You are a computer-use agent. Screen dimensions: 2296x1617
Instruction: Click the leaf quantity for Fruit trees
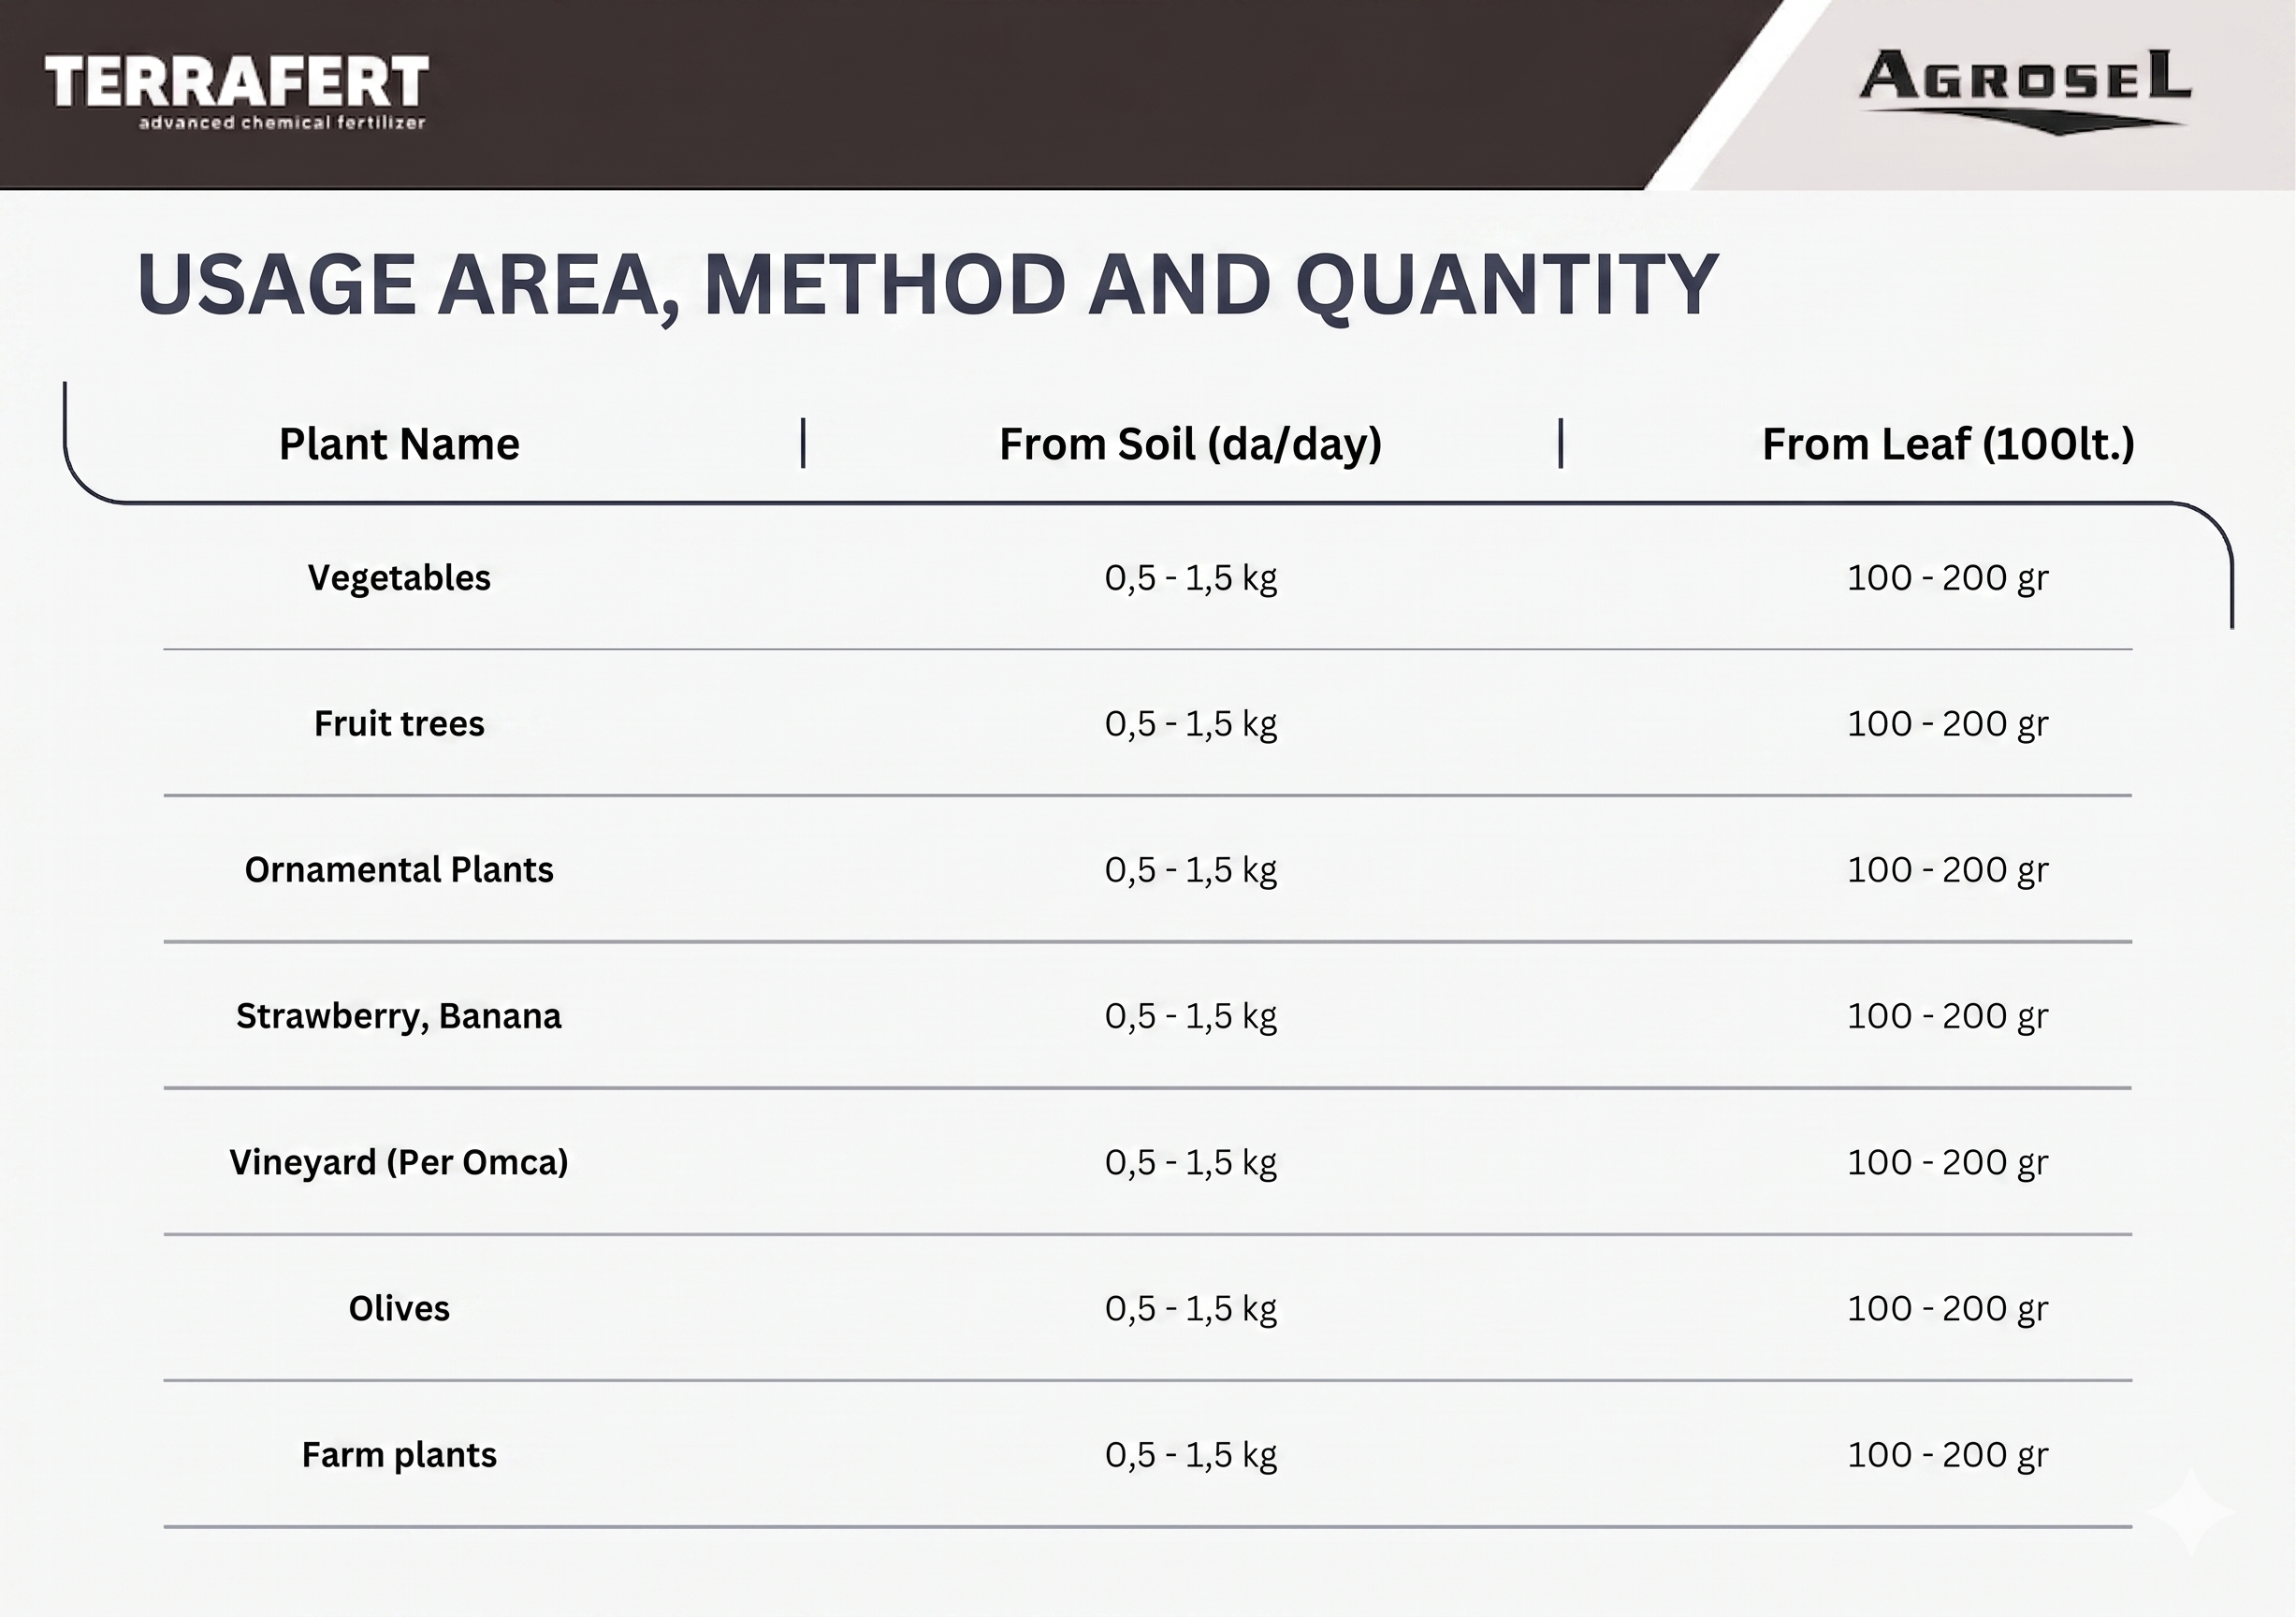click(1947, 724)
